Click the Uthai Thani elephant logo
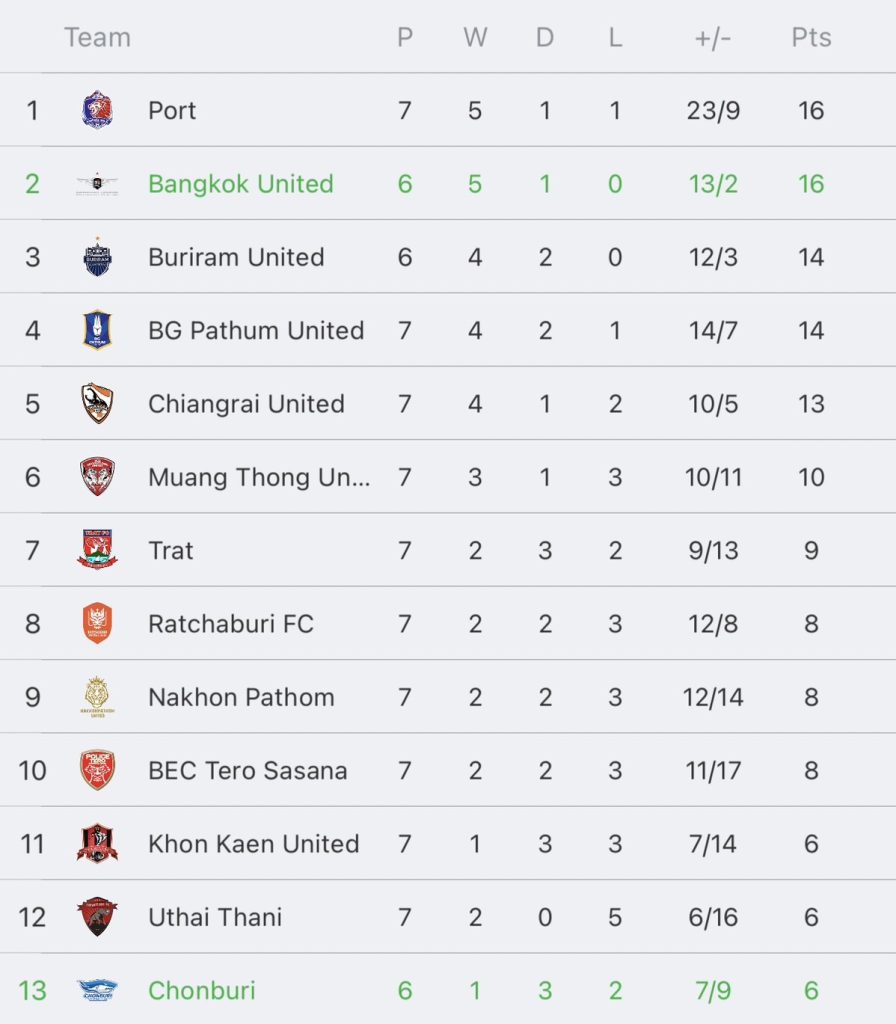896x1024 pixels. point(97,917)
